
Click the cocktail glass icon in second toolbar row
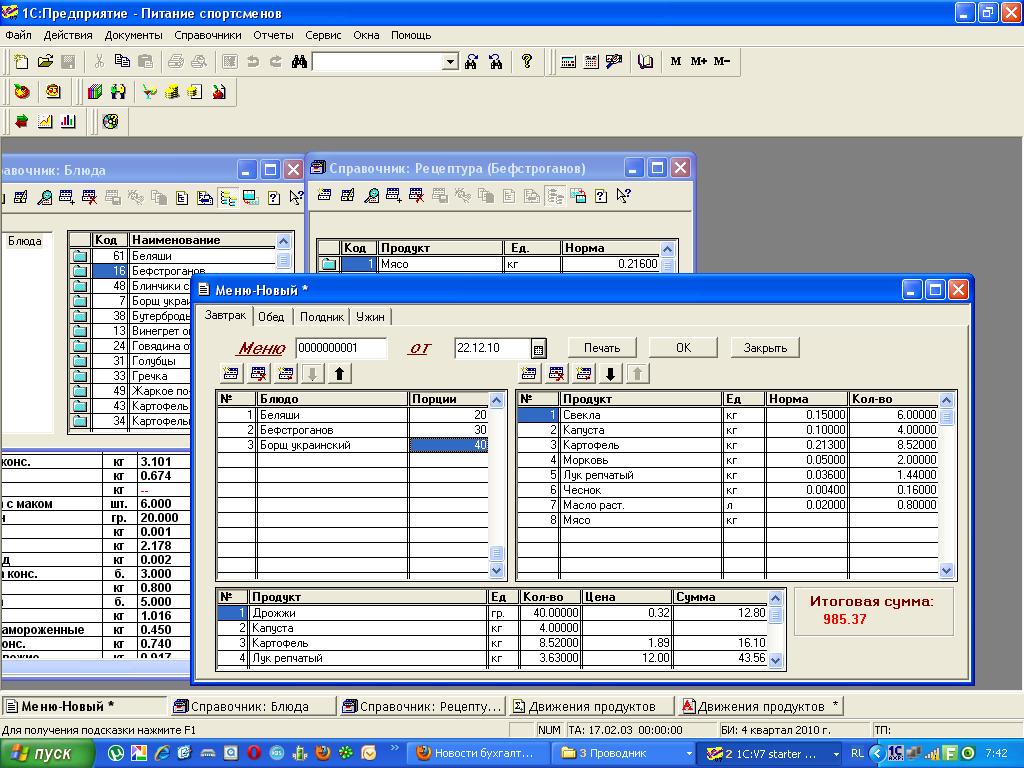tap(150, 91)
